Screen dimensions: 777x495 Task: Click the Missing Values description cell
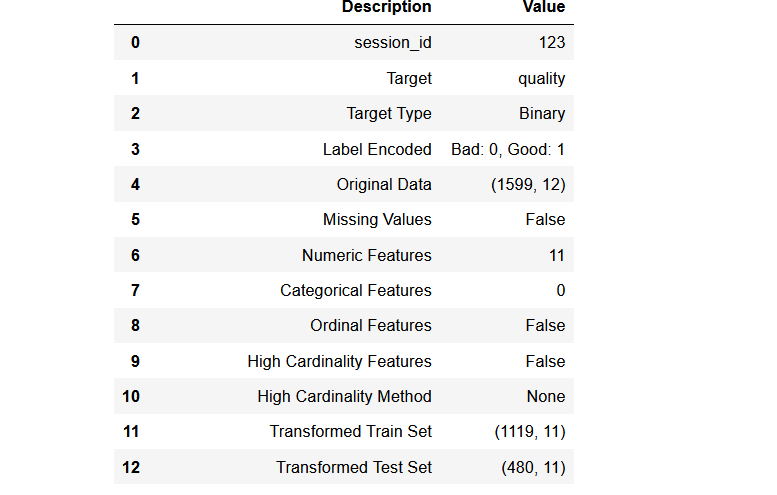pyautogui.click(x=377, y=220)
